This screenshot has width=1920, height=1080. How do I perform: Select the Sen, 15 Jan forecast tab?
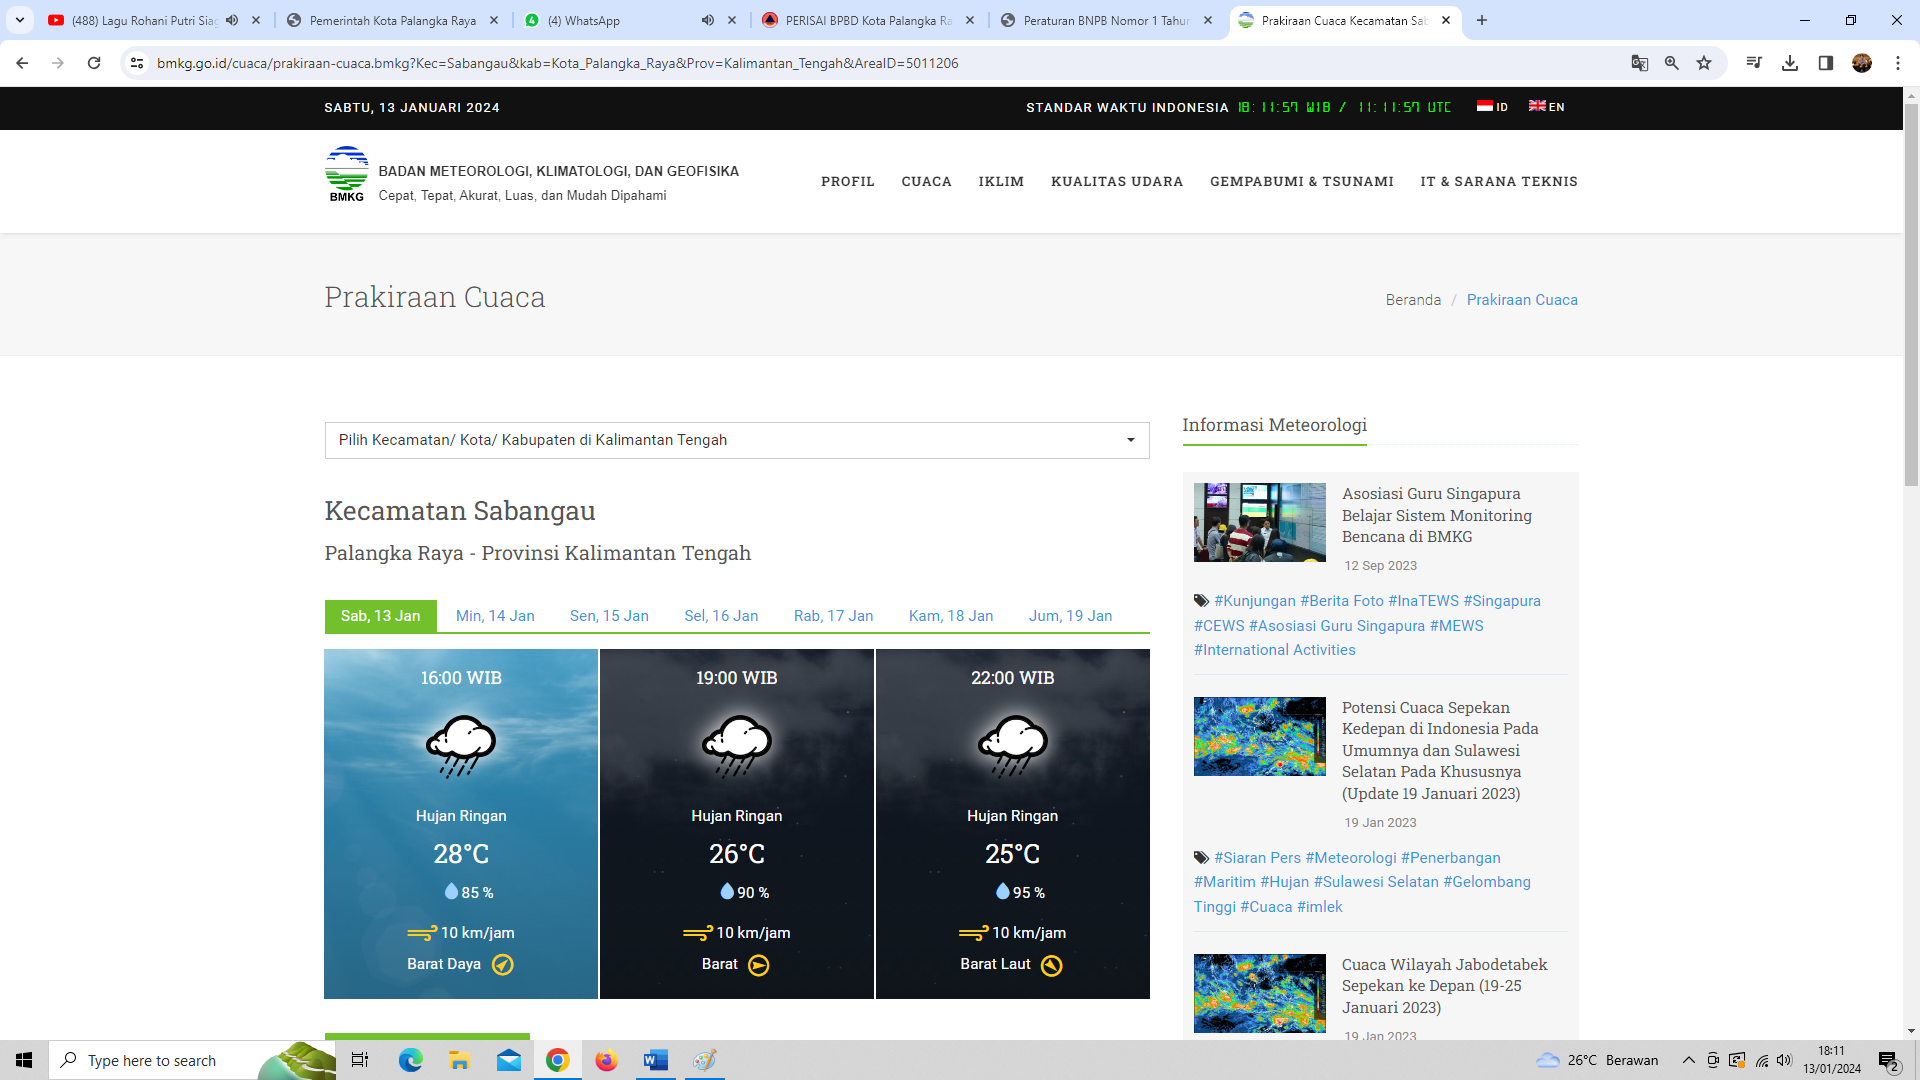609,616
